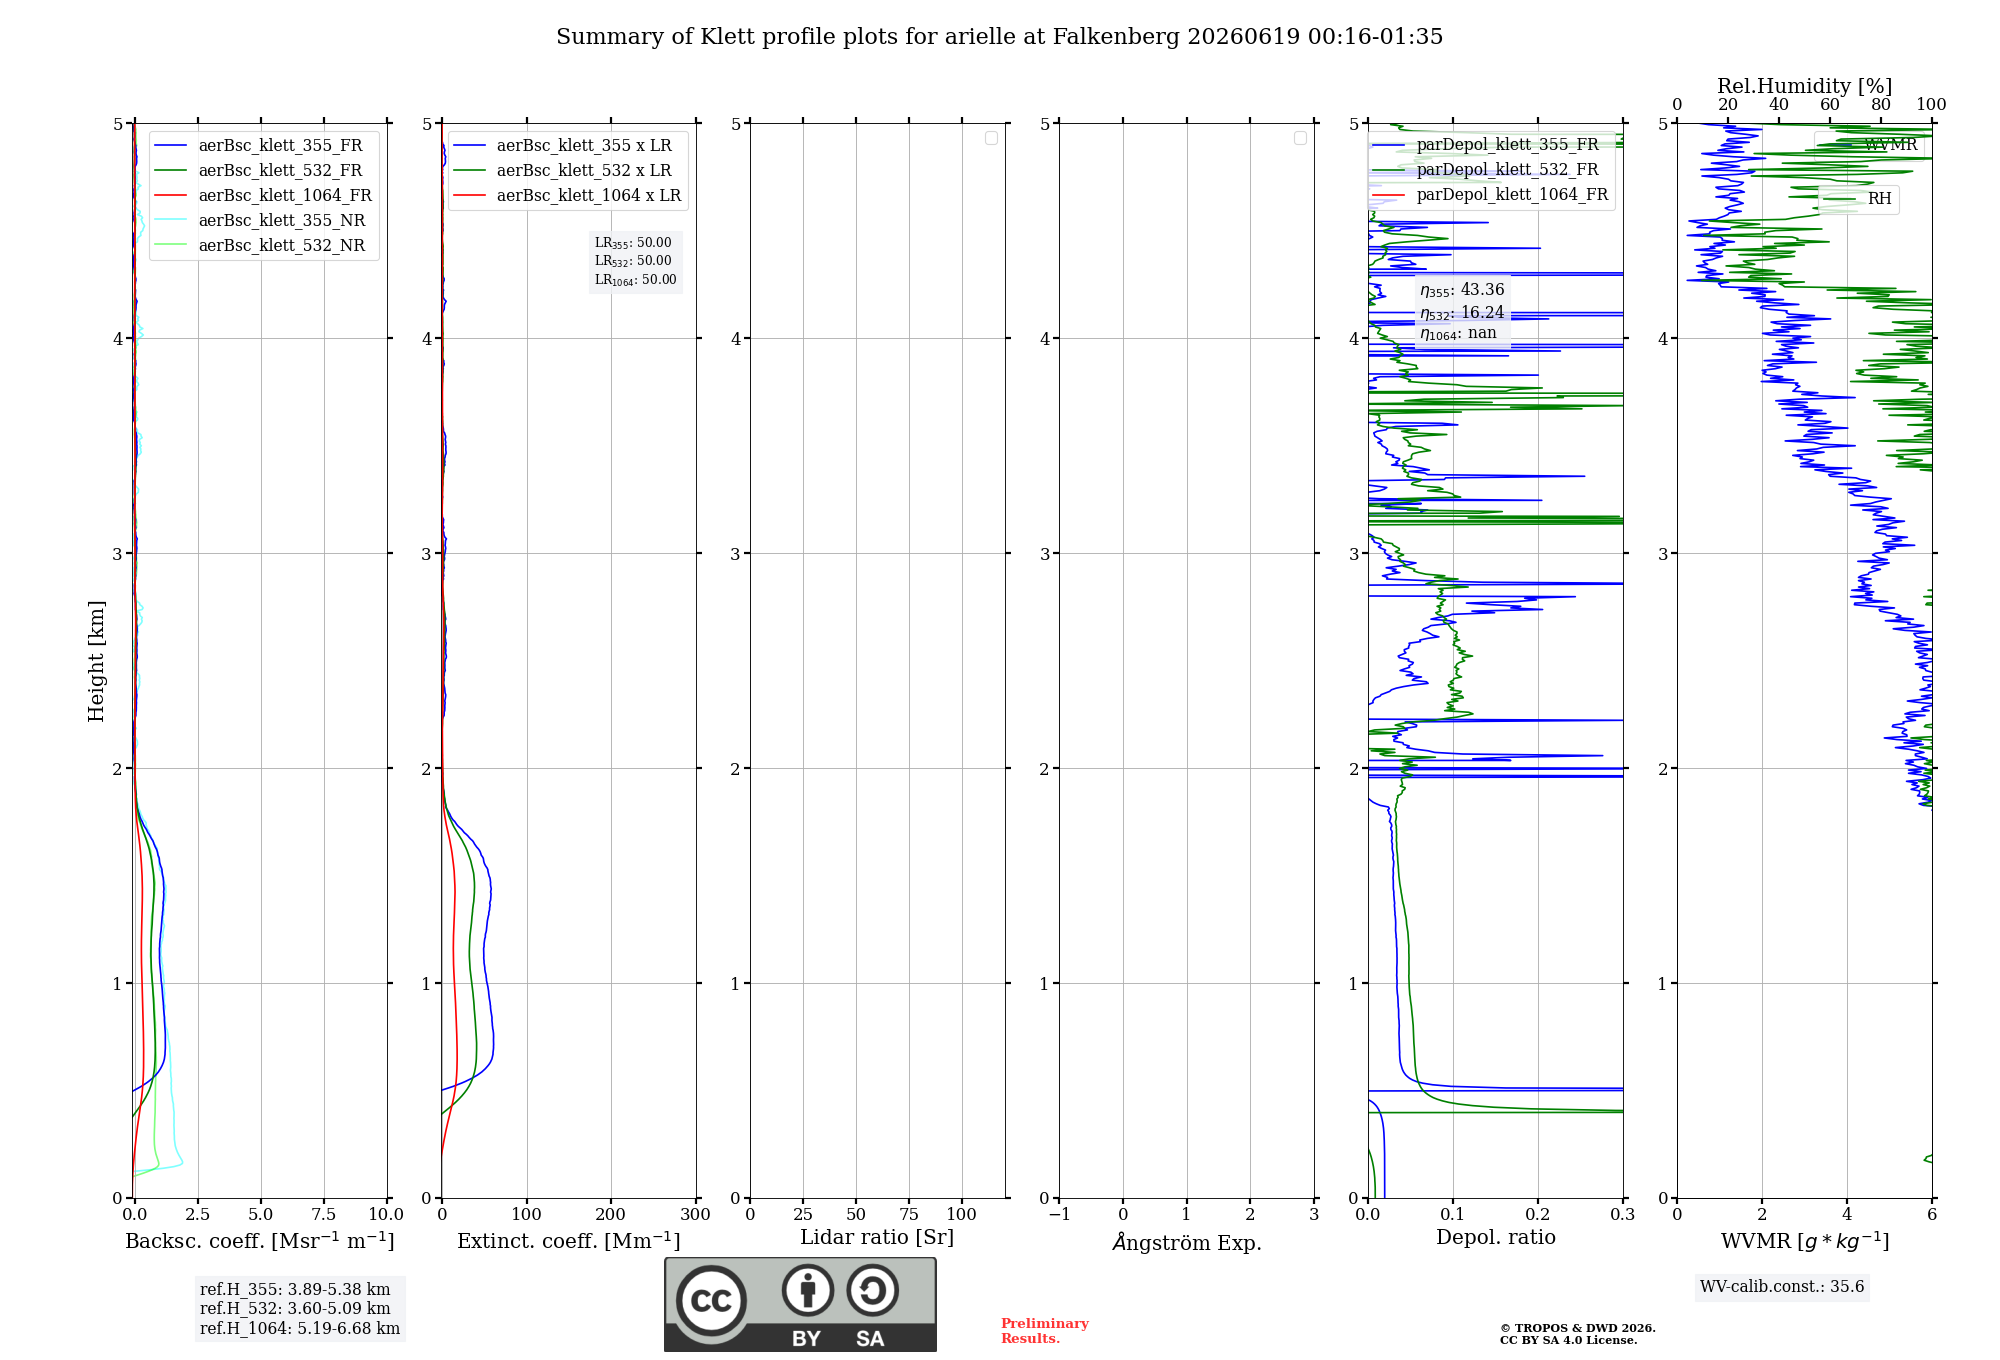2000x1360 pixels.
Task: Click the WVMR [g*kg⁻¹] axis label
Action: pyautogui.click(x=1805, y=1241)
